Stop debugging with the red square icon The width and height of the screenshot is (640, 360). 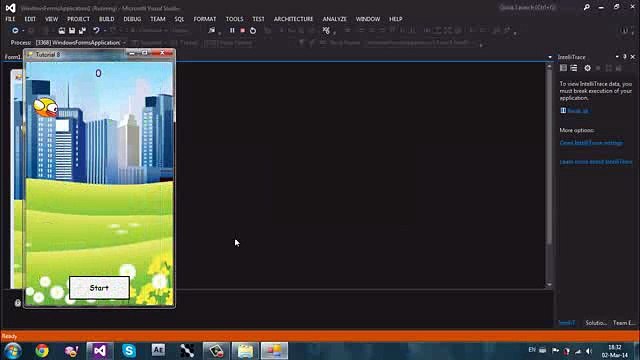[242, 31]
